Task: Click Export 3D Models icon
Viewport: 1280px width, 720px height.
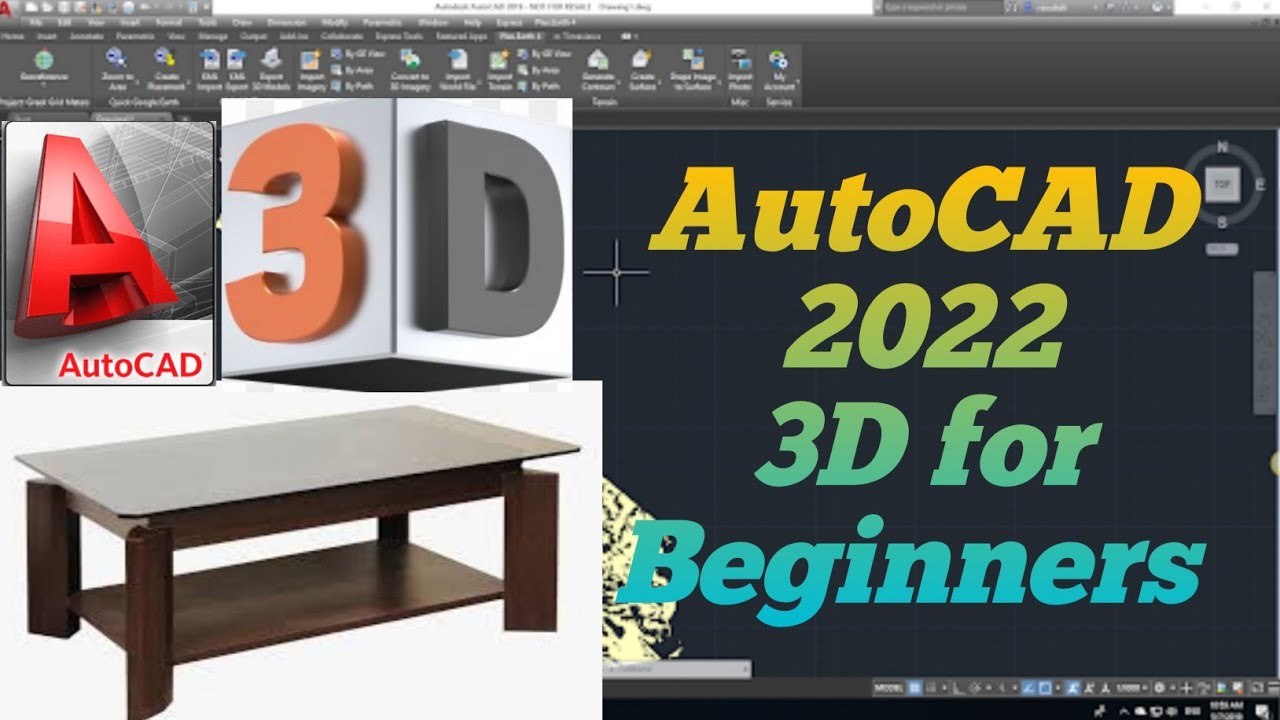Action: pos(271,58)
